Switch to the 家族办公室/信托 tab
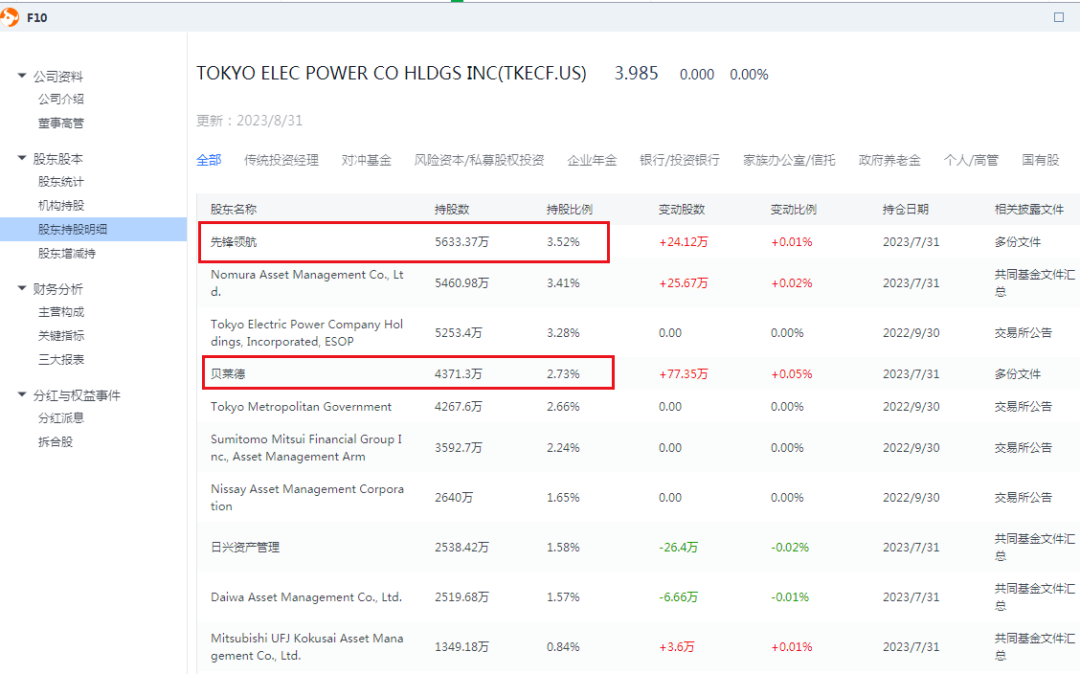 point(789,160)
